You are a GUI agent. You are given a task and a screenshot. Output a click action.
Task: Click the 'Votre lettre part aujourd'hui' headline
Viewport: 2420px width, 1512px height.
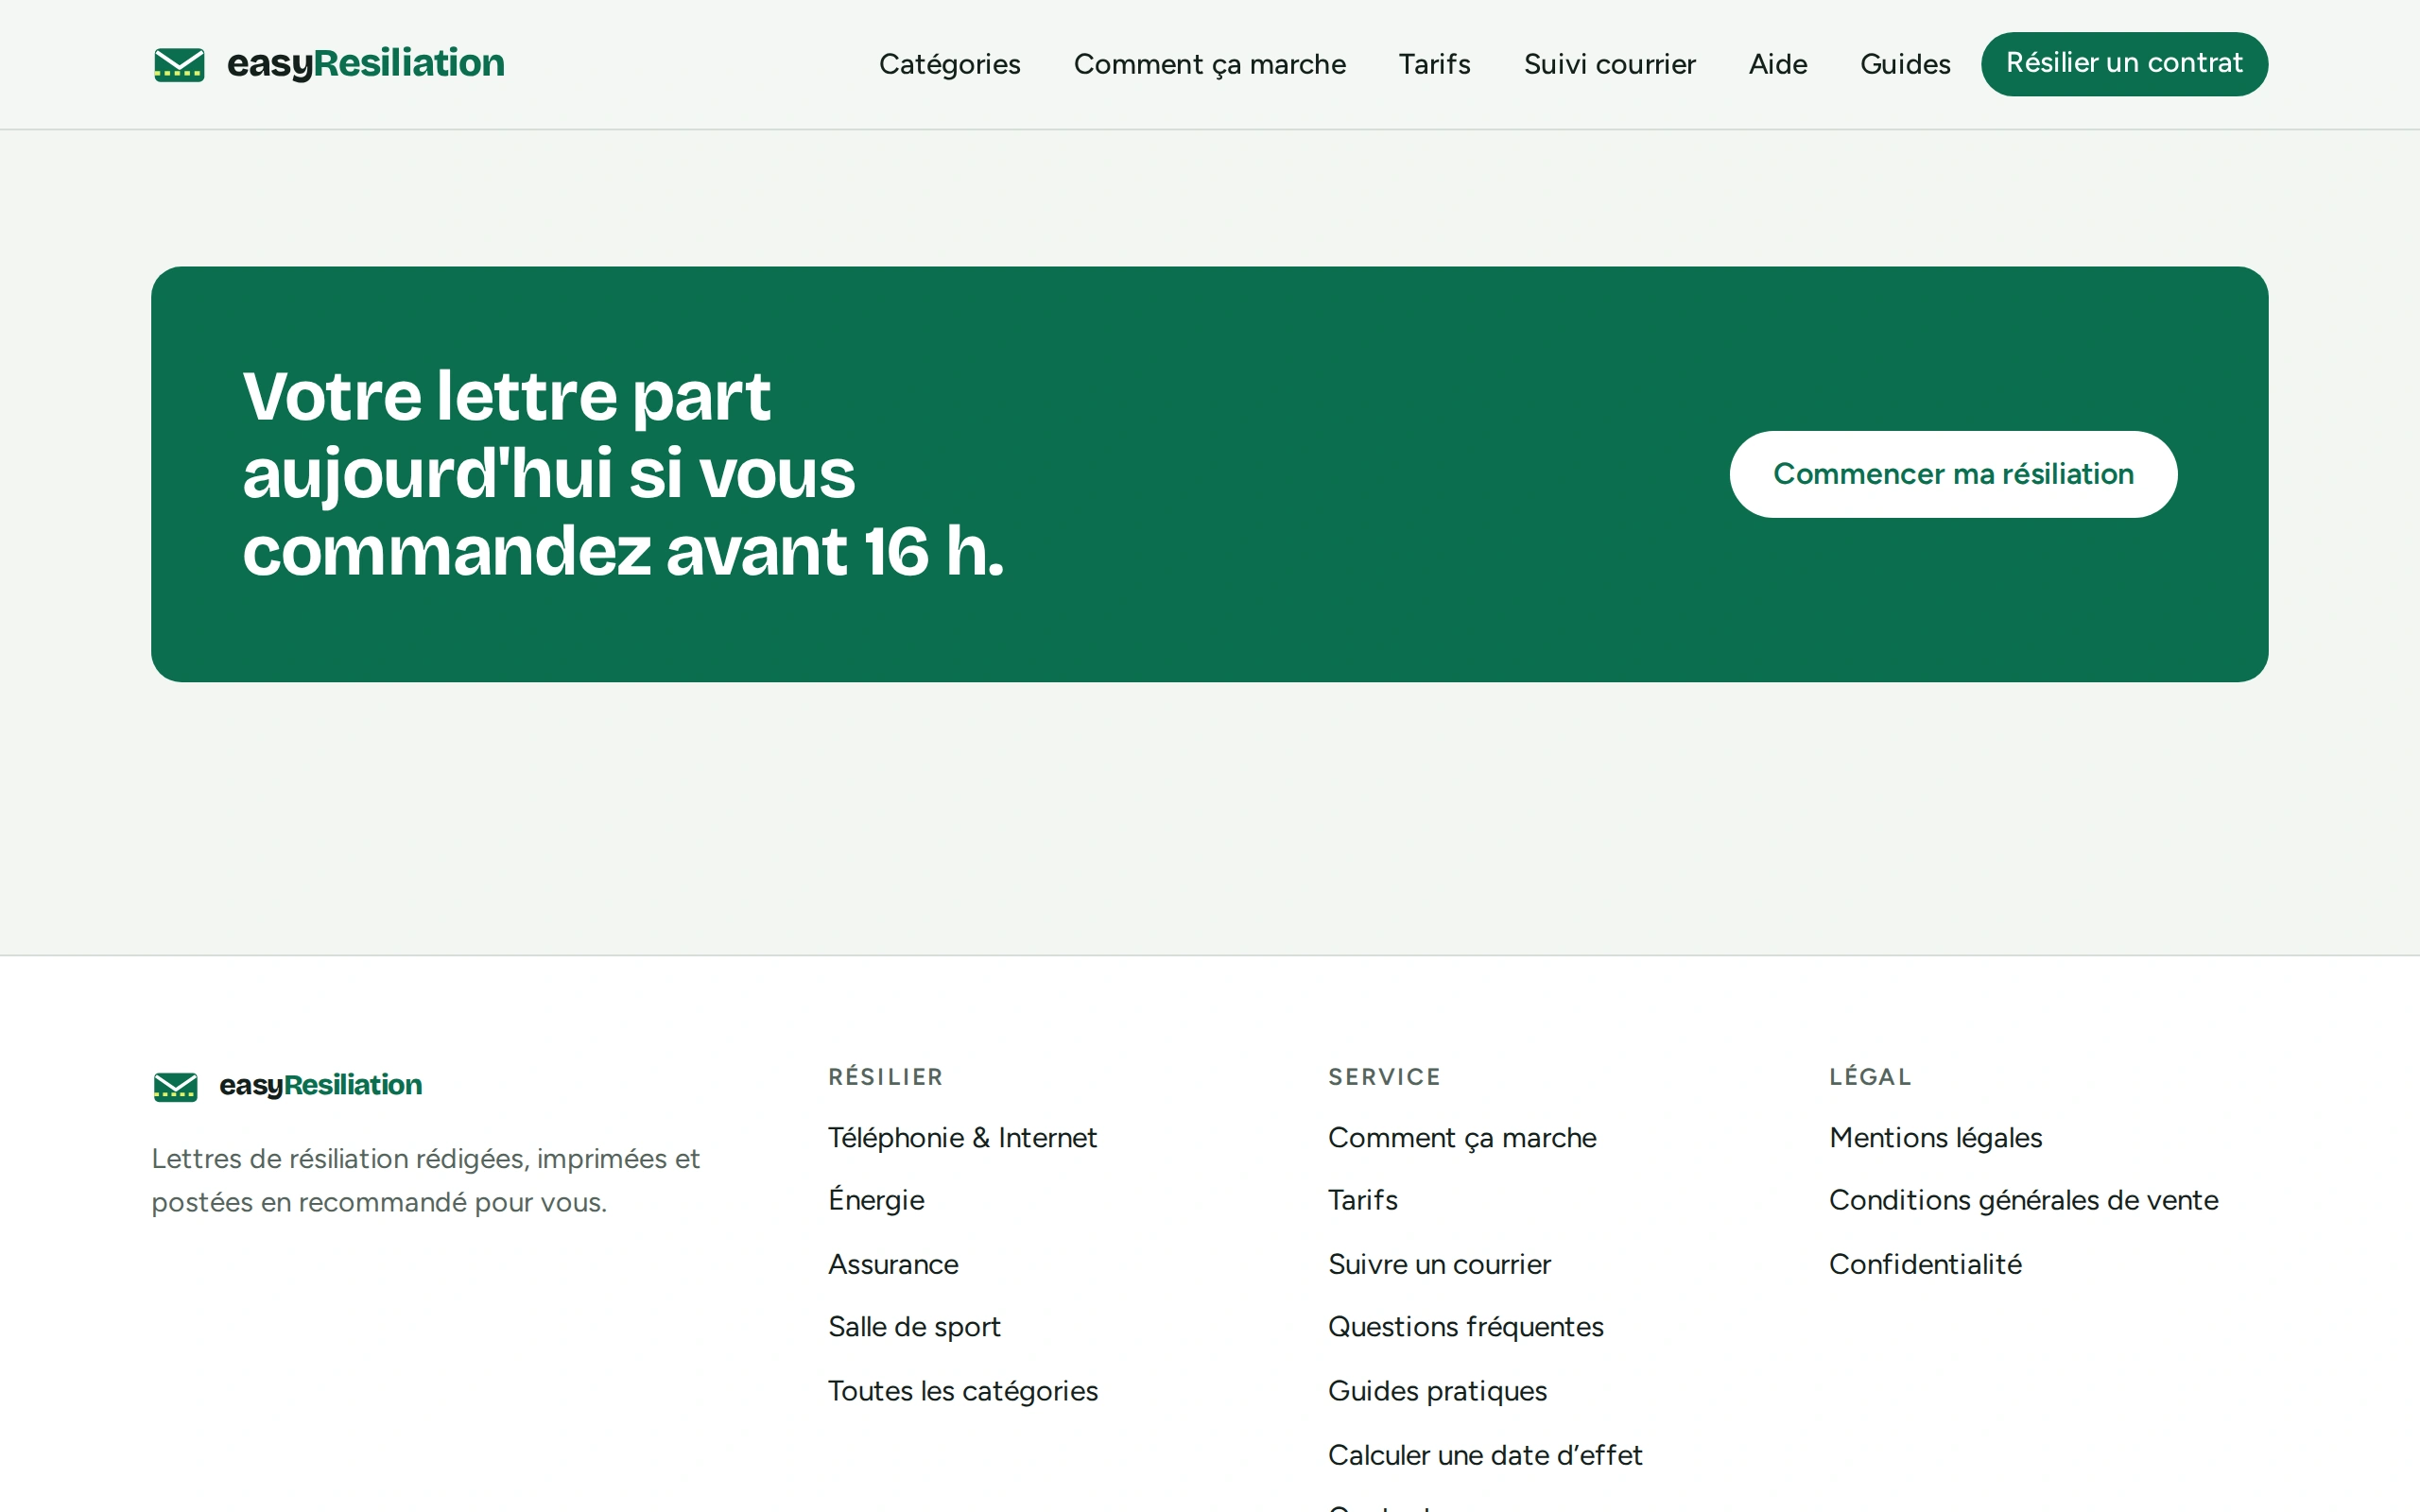pos(623,474)
